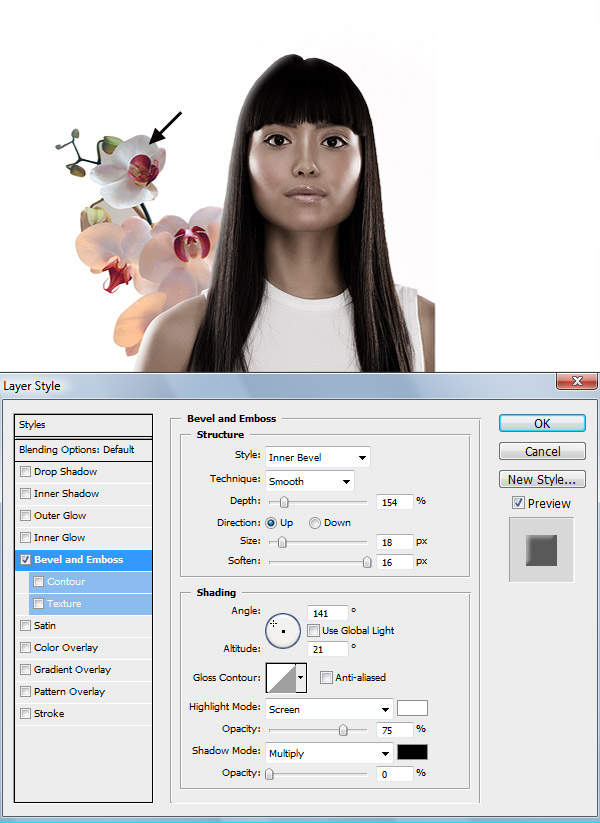Click the angle and altitude dial
Screen dimensions: 600x823
click(283, 630)
